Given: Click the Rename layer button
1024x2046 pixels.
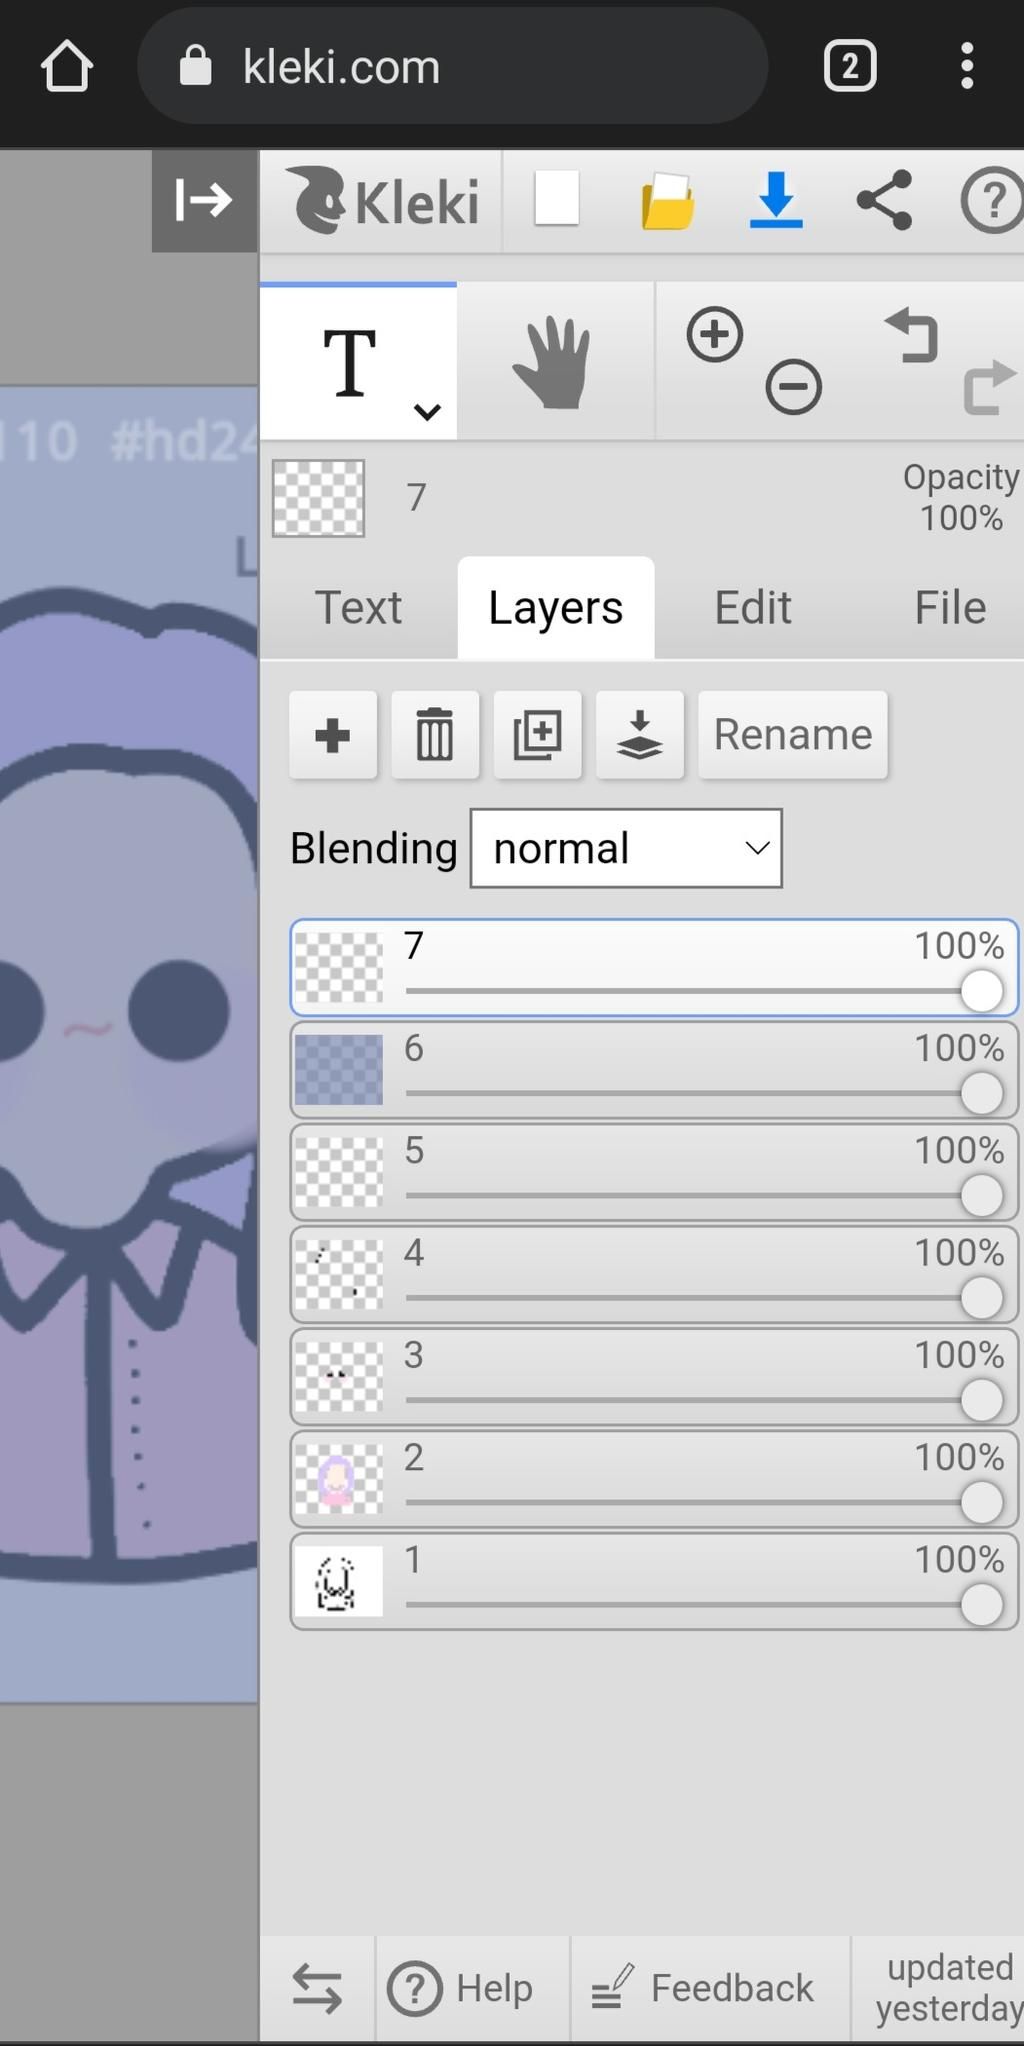Looking at the screenshot, I should pos(792,735).
